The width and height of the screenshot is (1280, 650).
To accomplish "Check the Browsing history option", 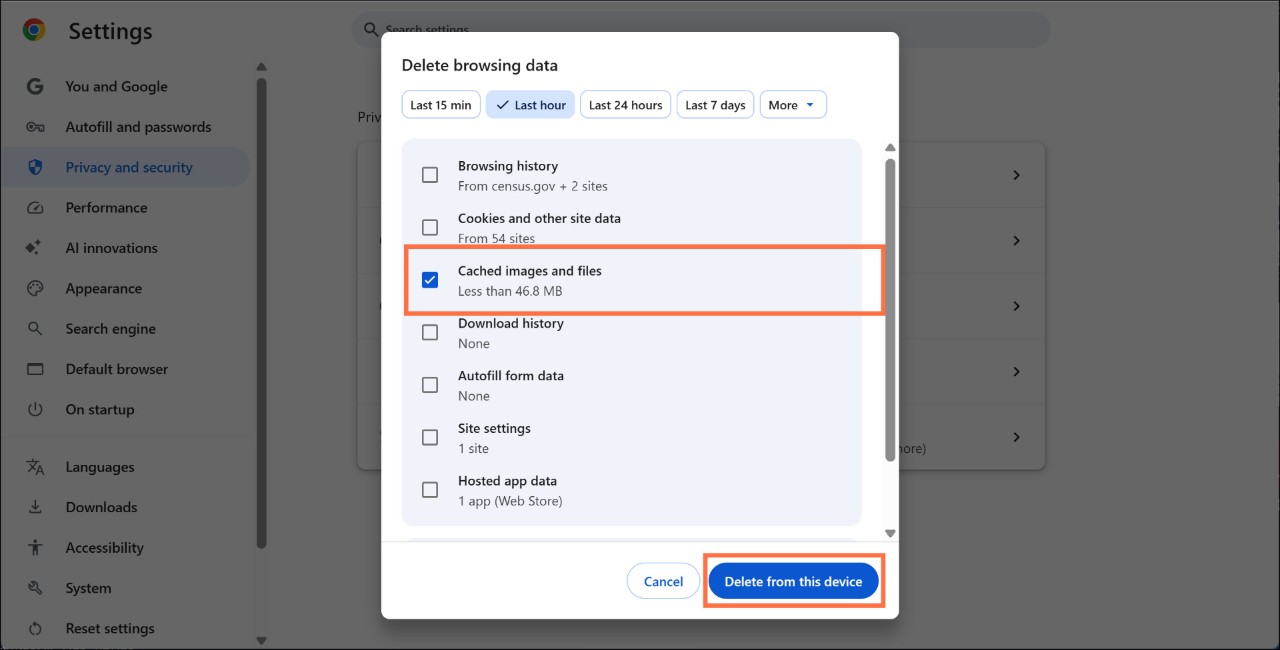I will (430, 174).
